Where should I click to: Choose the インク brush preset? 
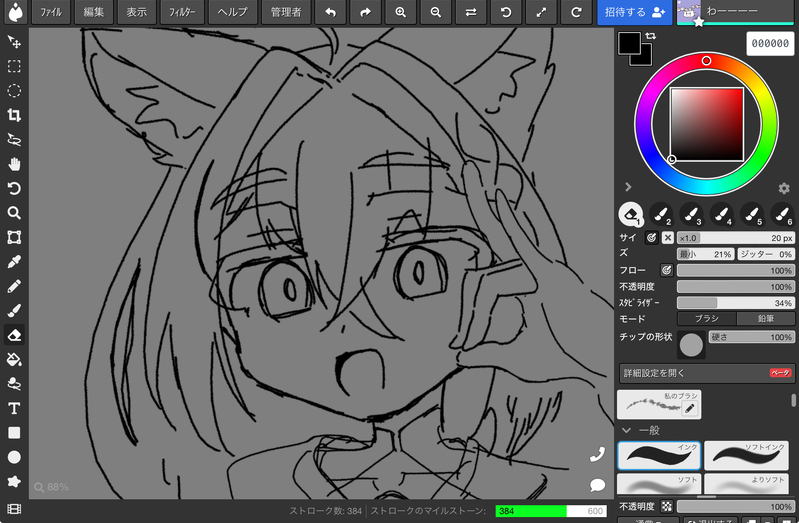[659, 455]
